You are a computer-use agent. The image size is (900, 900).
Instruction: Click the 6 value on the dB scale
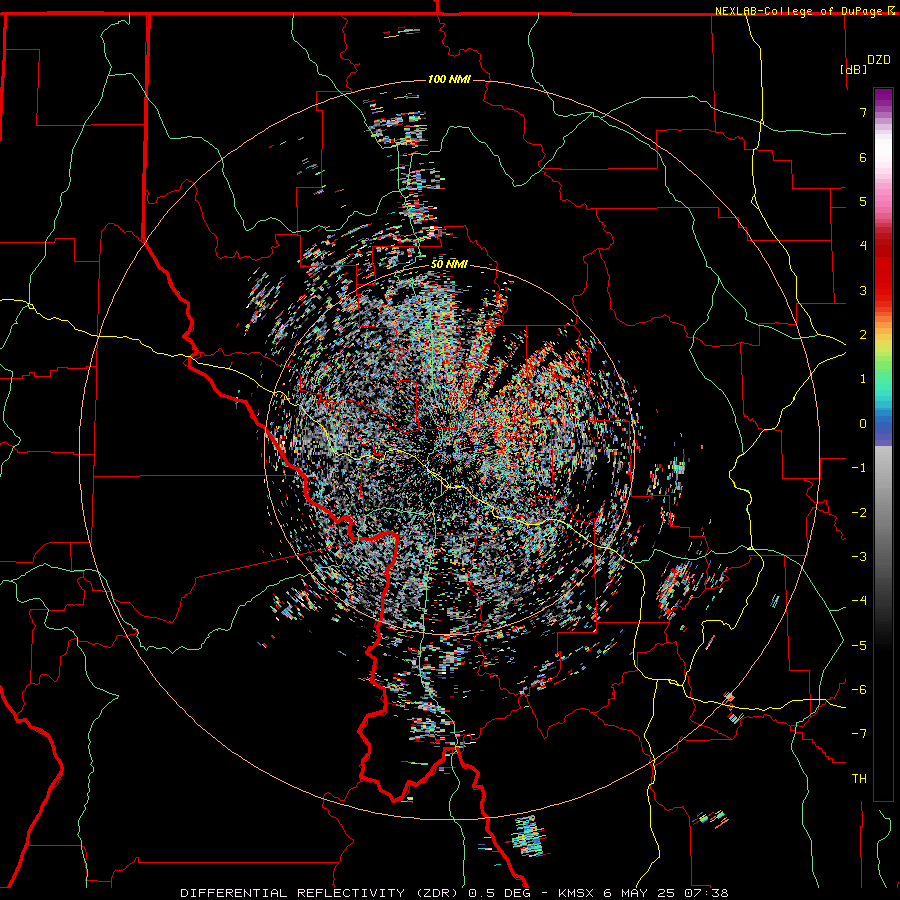[x=863, y=157]
